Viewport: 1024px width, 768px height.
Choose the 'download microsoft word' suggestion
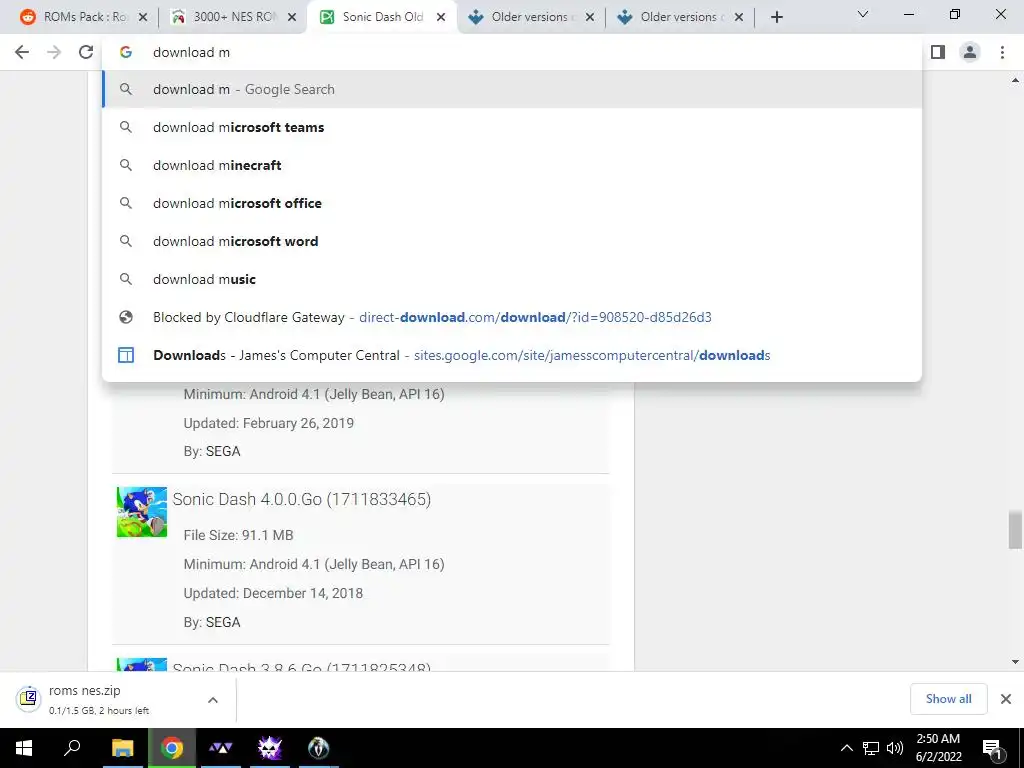pos(512,241)
